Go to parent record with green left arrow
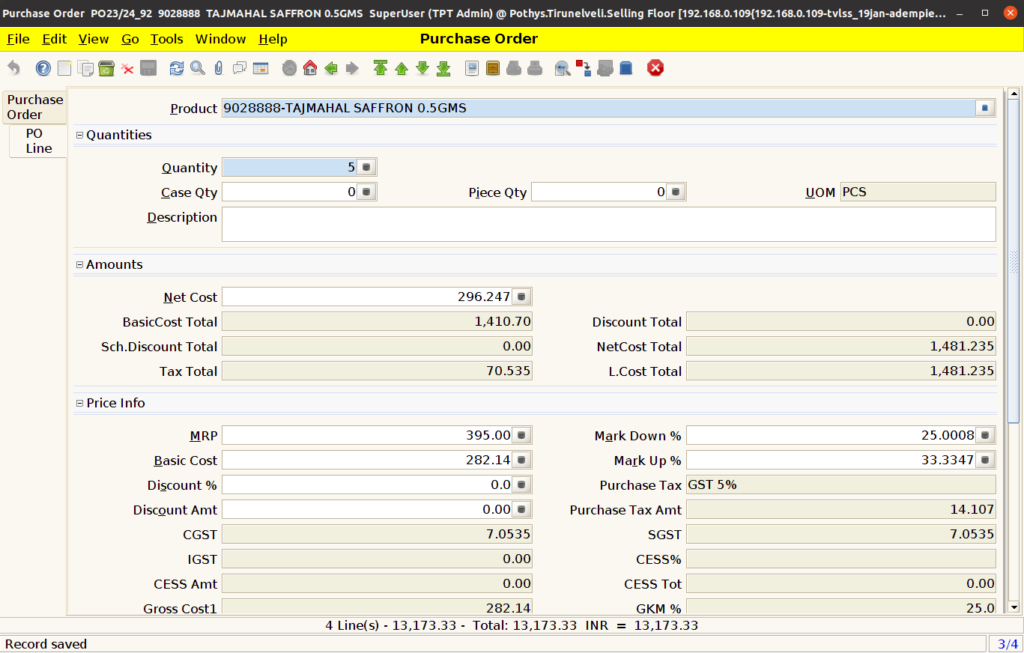 (x=331, y=68)
